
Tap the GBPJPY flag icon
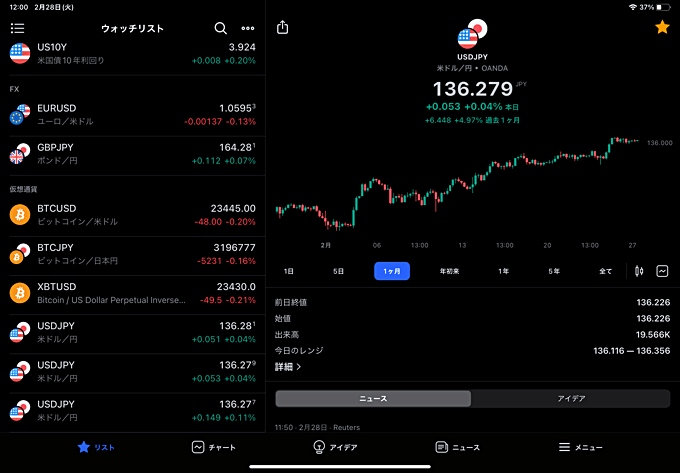20,154
